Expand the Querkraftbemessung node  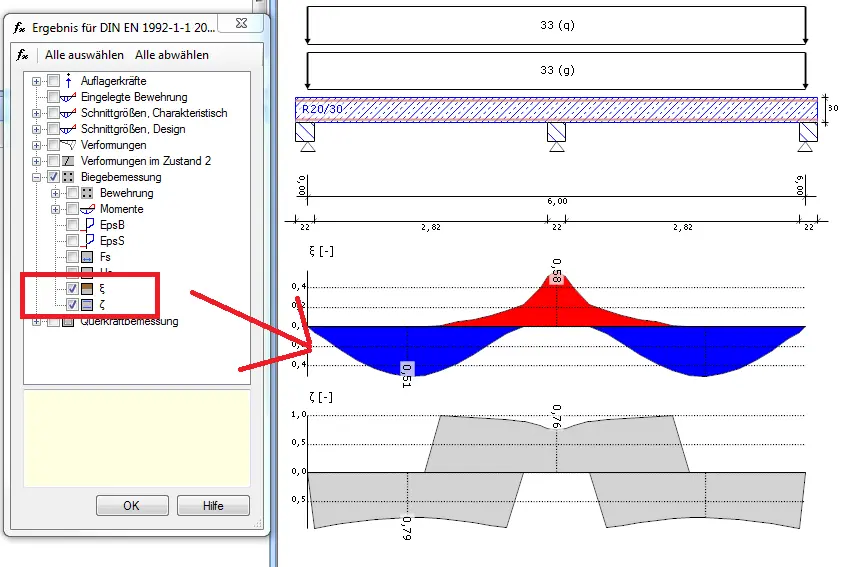click(36, 321)
